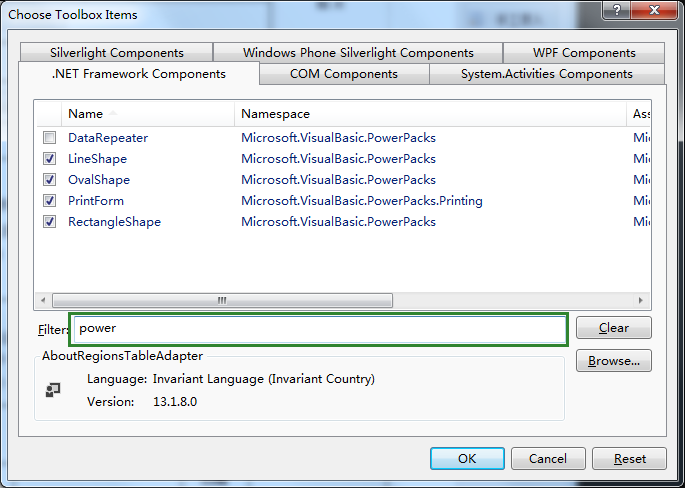Check the DataRepeater checkbox

(49, 138)
